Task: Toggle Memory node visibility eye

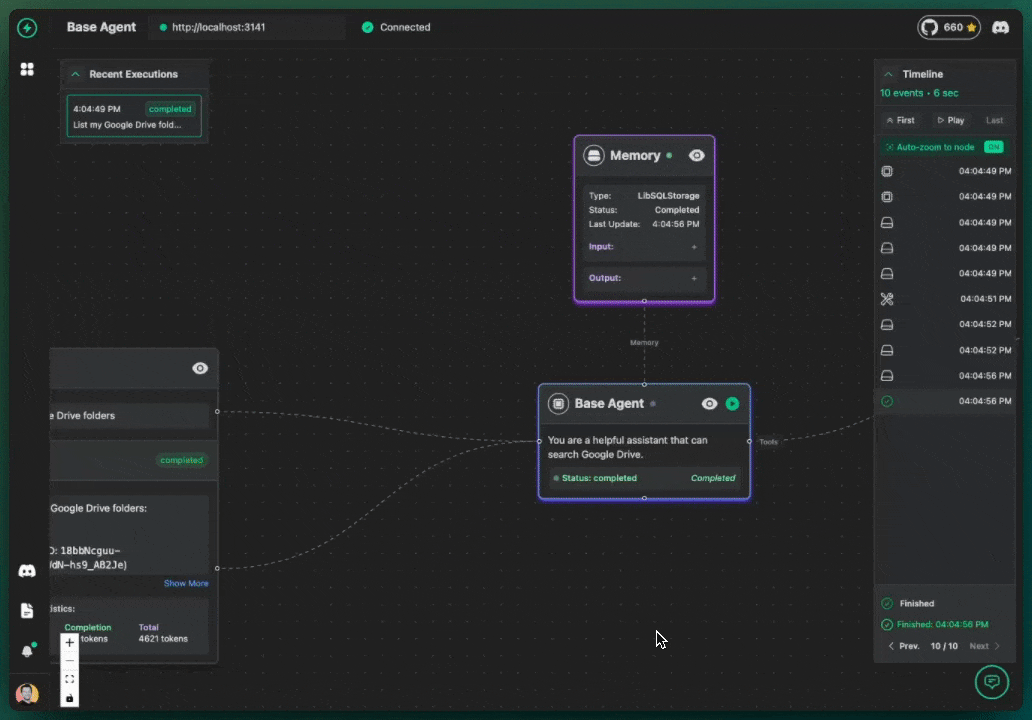Action: pos(696,155)
